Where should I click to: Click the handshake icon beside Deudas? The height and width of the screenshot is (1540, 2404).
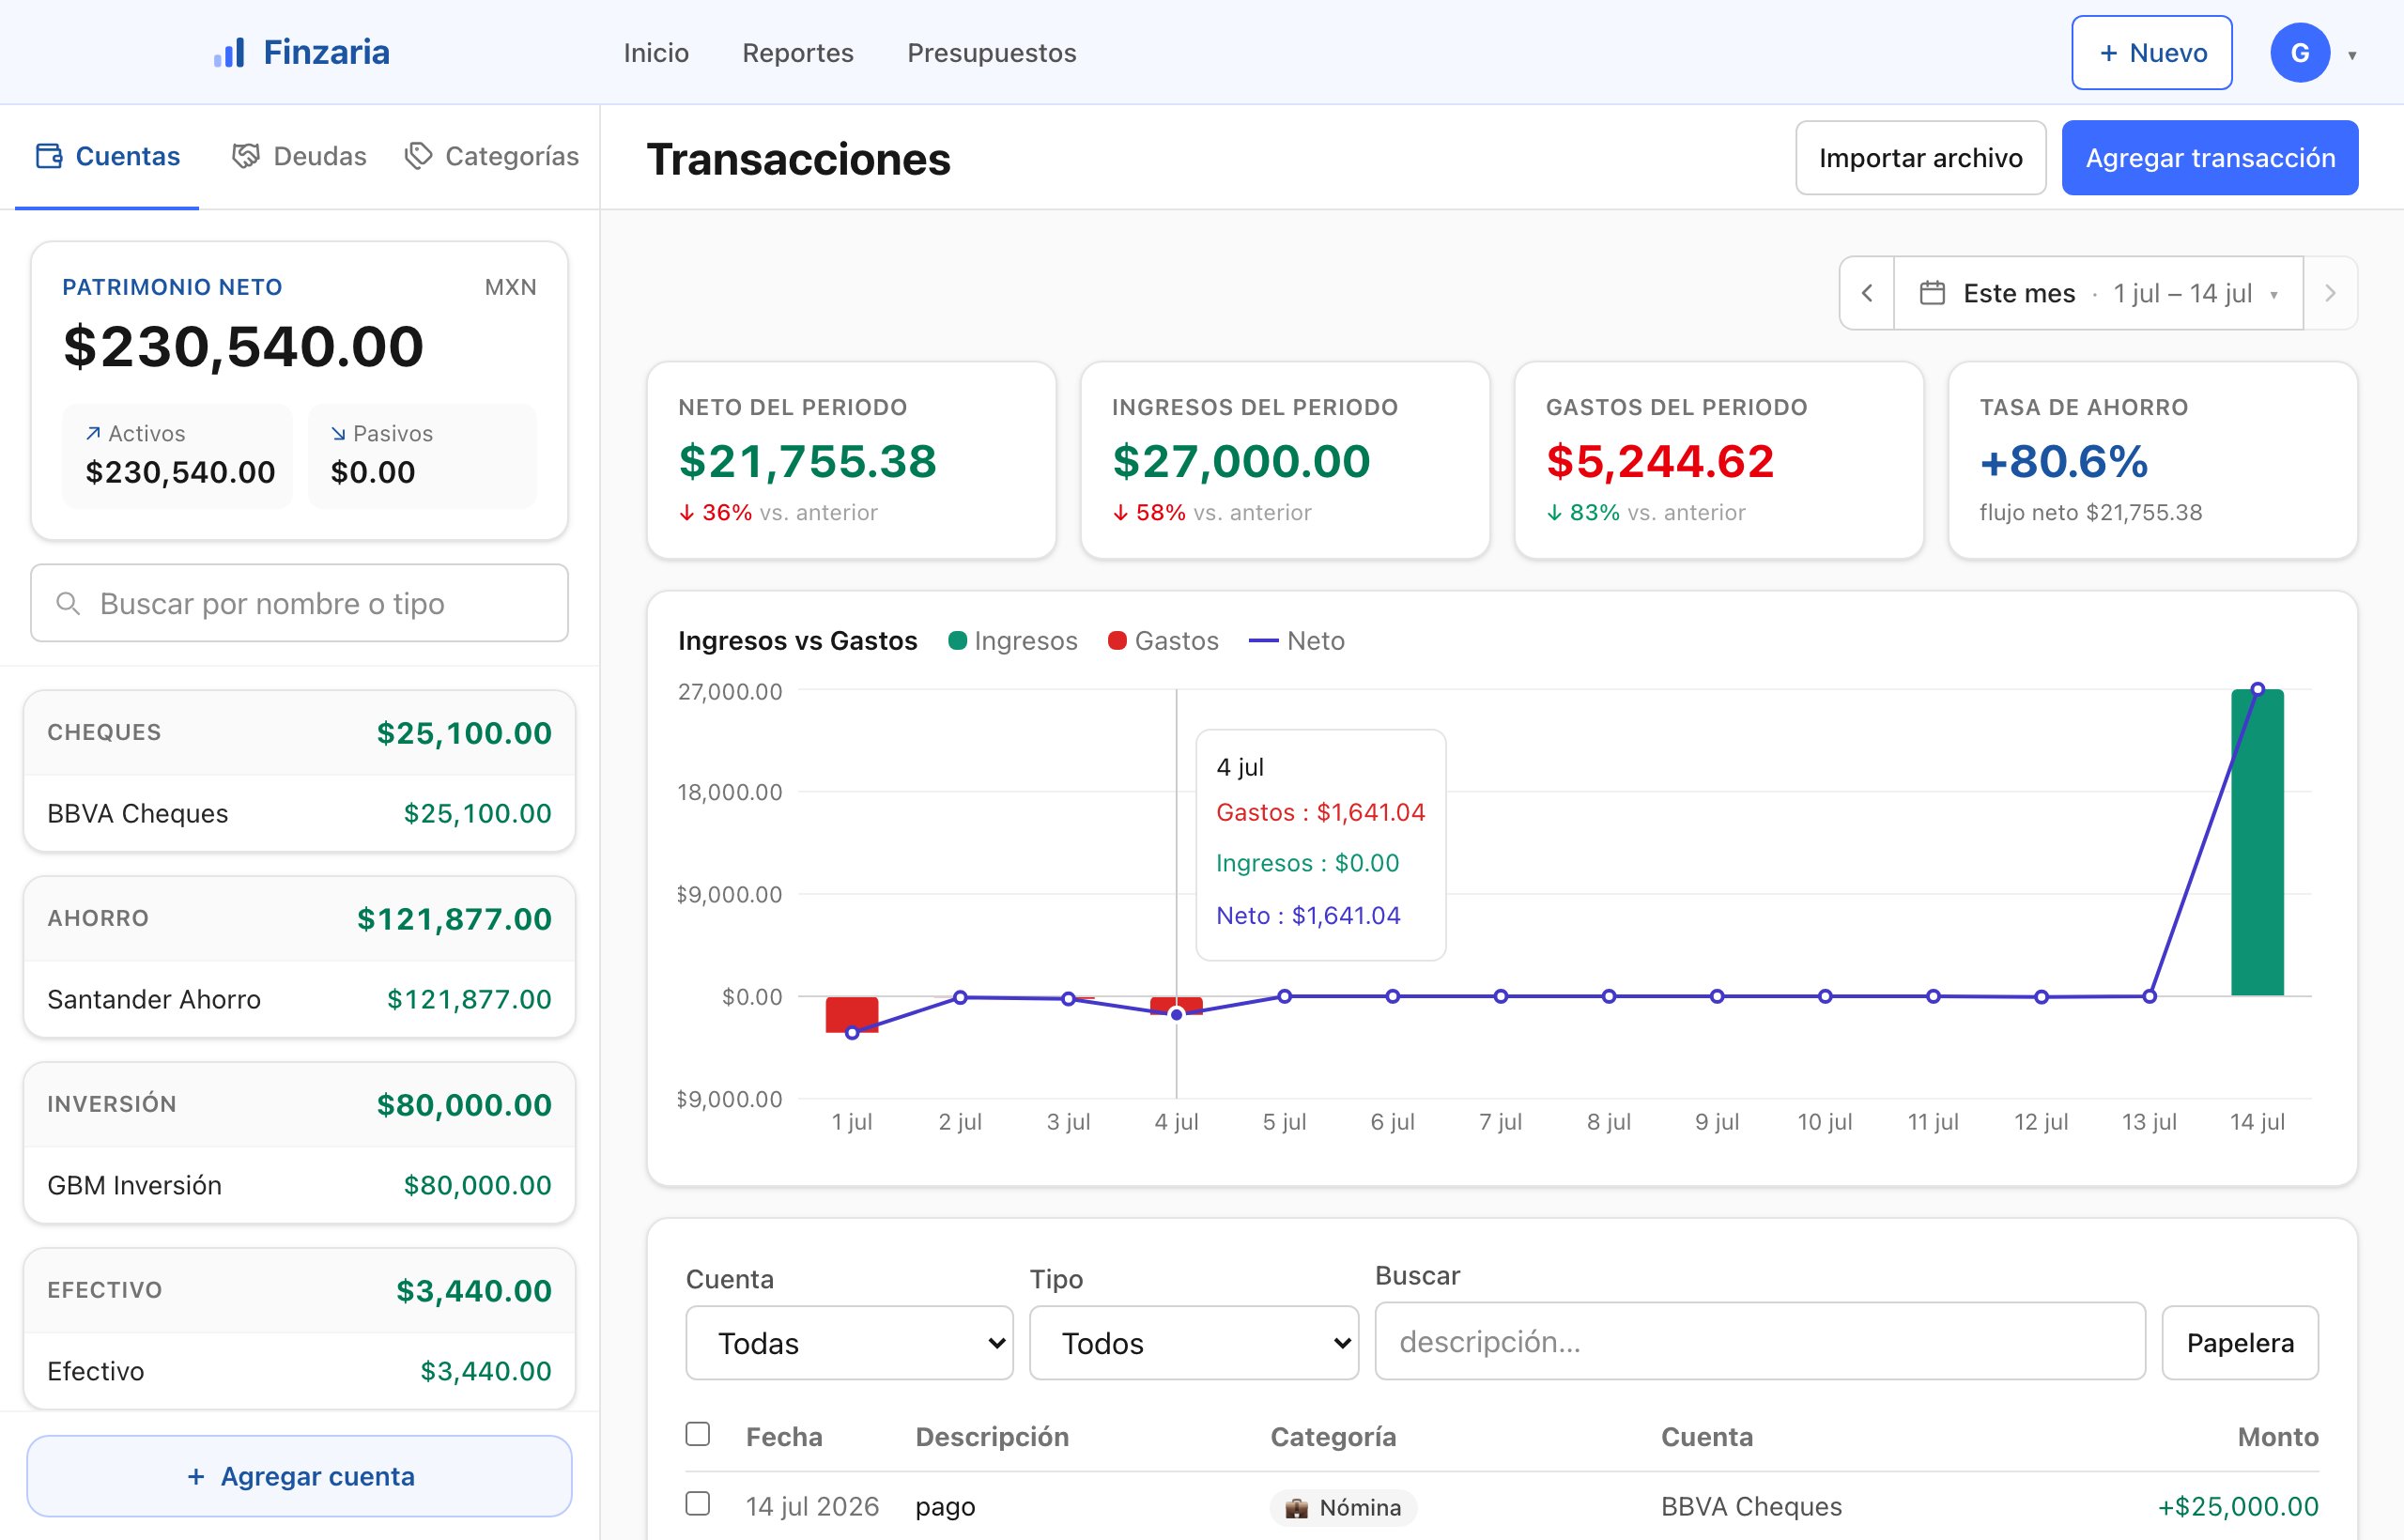[246, 156]
